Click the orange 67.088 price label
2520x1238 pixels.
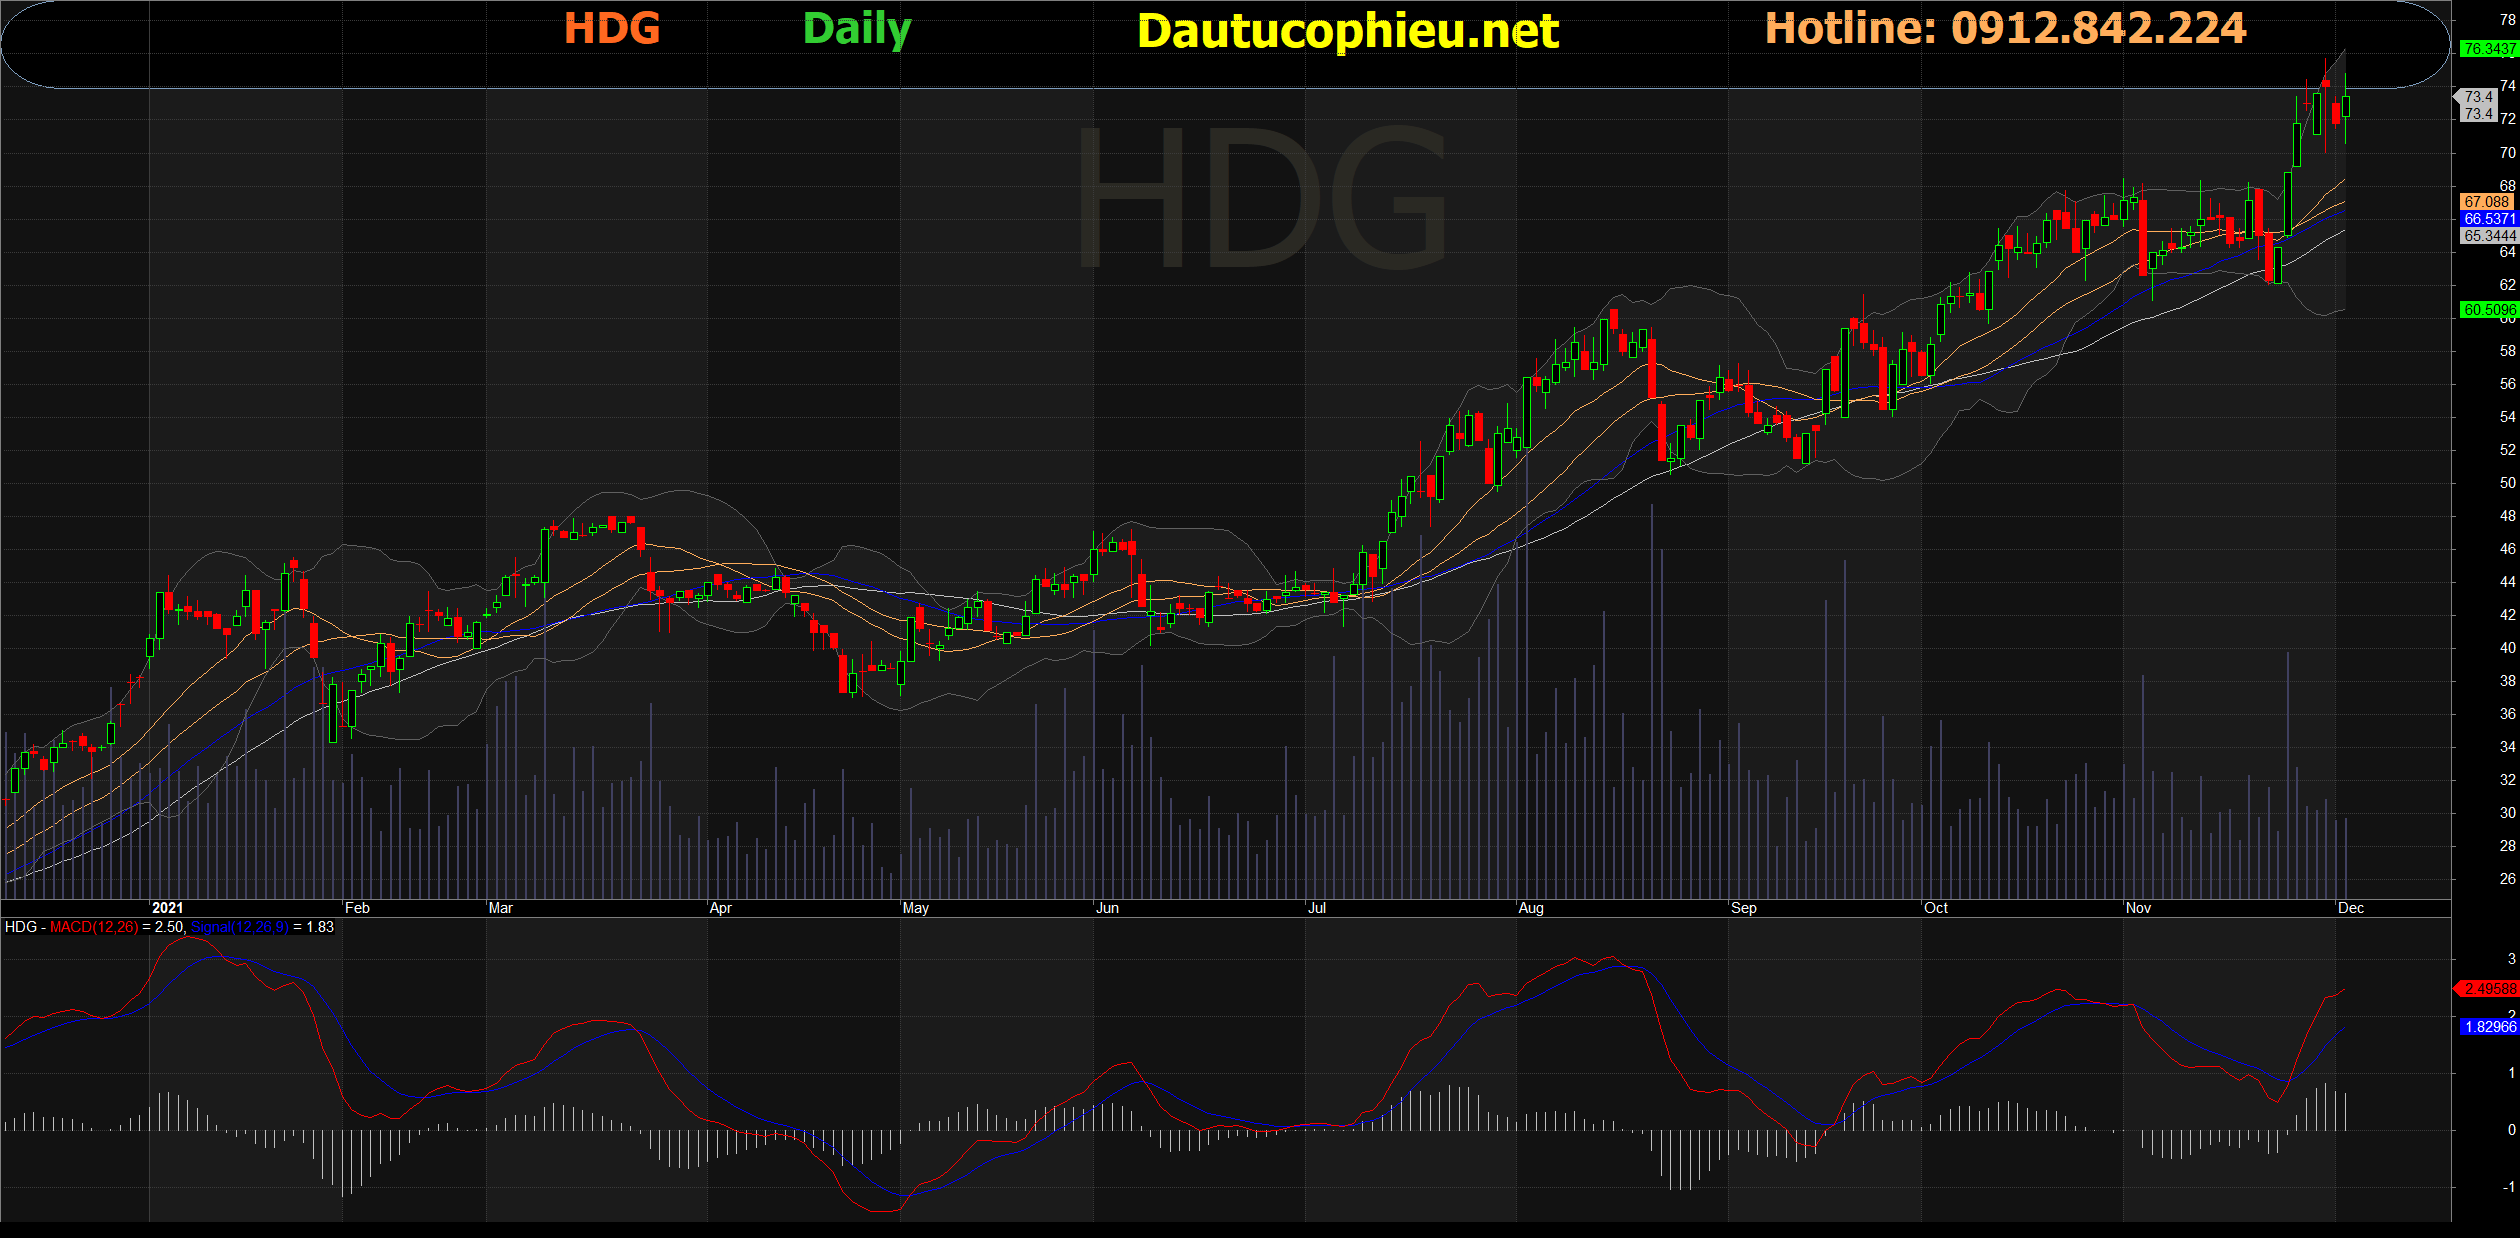point(2487,202)
